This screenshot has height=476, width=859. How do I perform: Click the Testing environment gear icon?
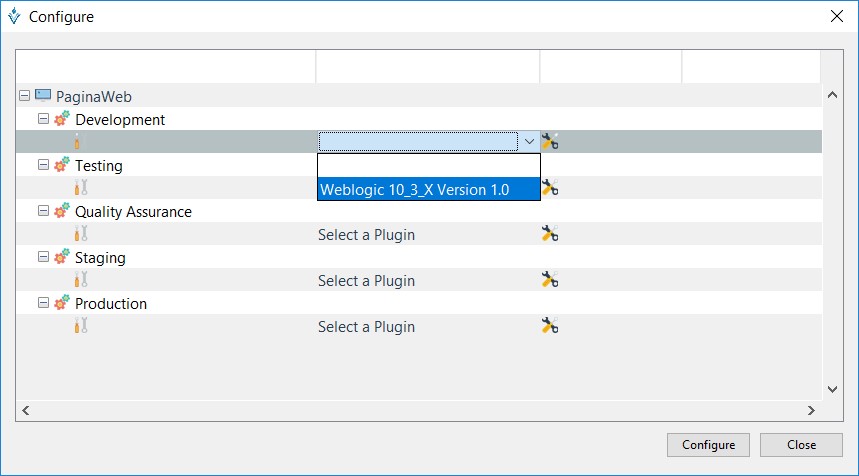pyautogui.click(x=62, y=164)
